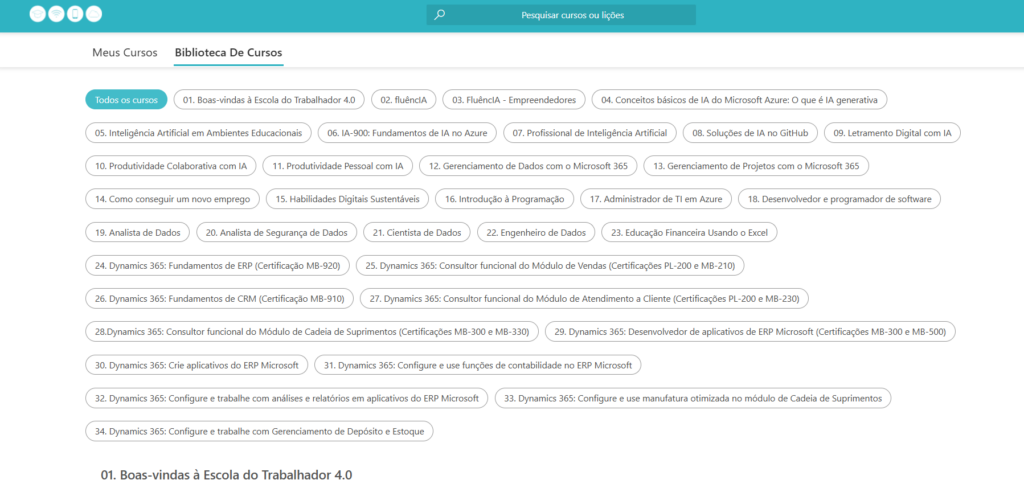Click the Wi-Fi signal logo icon
Screen dimensions: 1024x484
tap(56, 14)
